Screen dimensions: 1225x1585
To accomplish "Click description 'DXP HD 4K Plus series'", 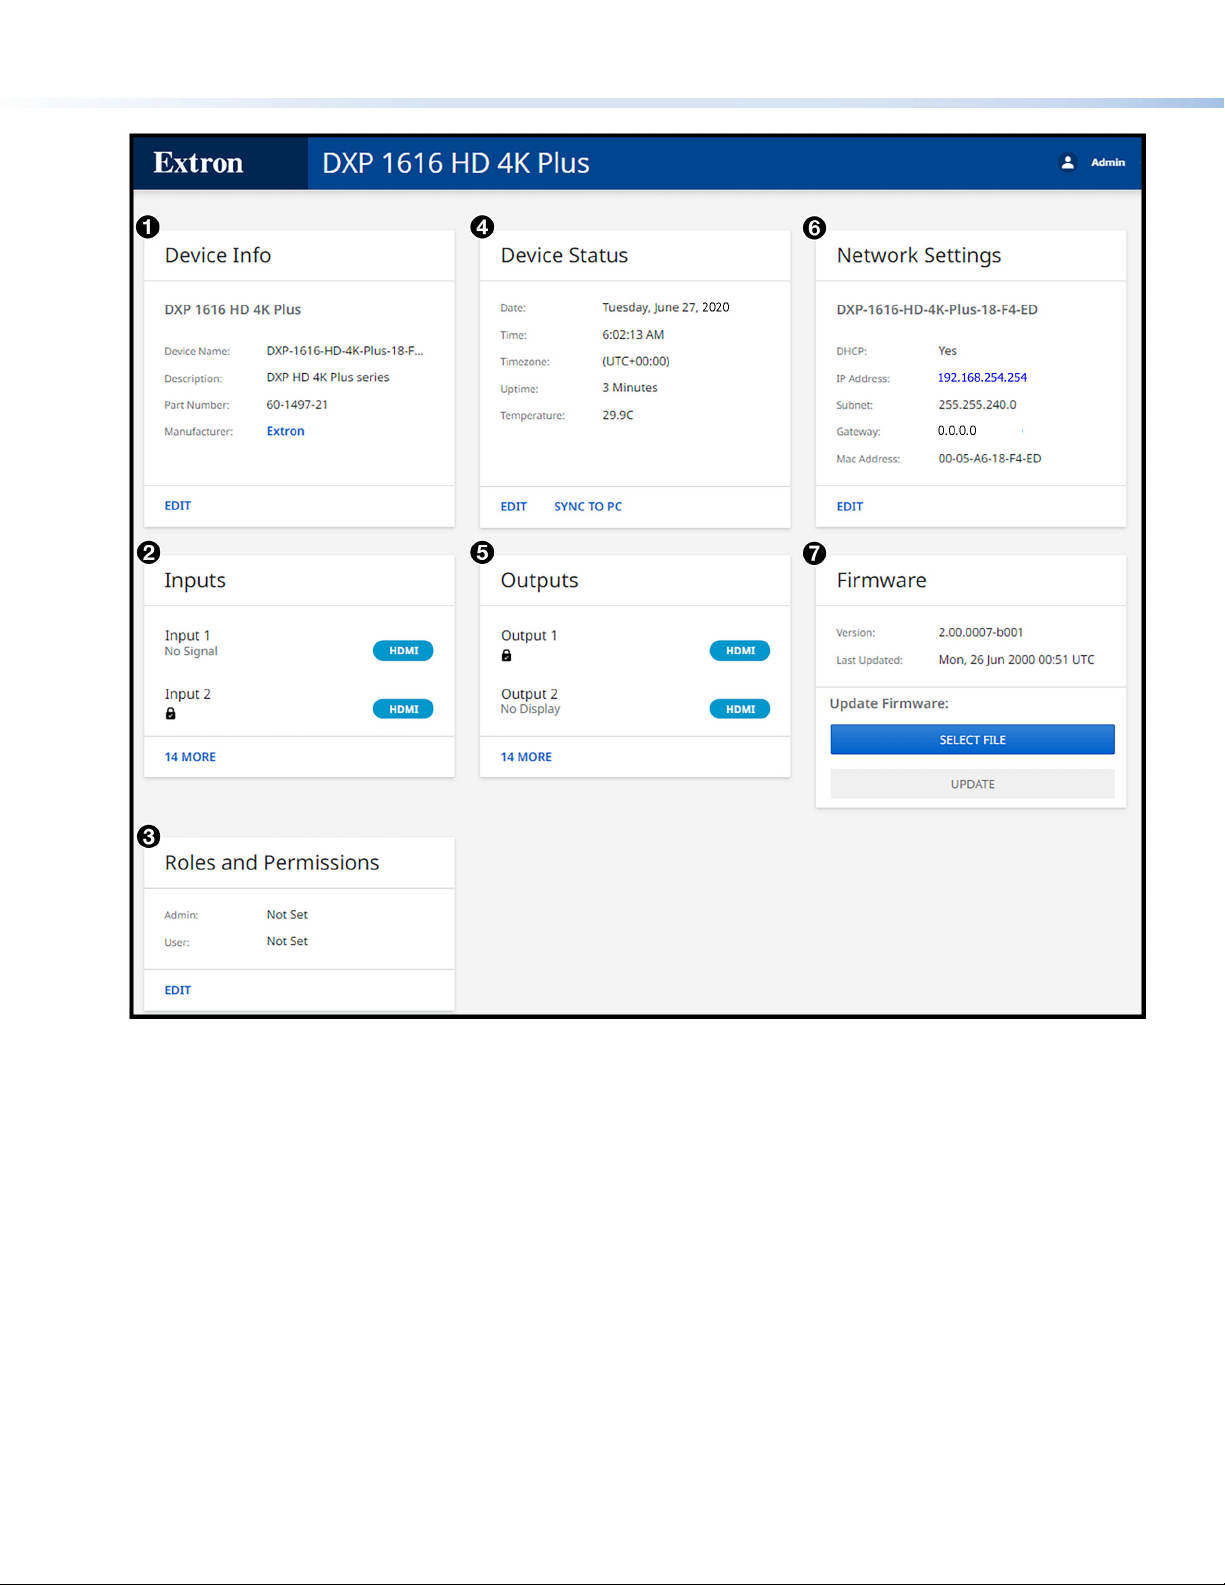I will pos(328,378).
